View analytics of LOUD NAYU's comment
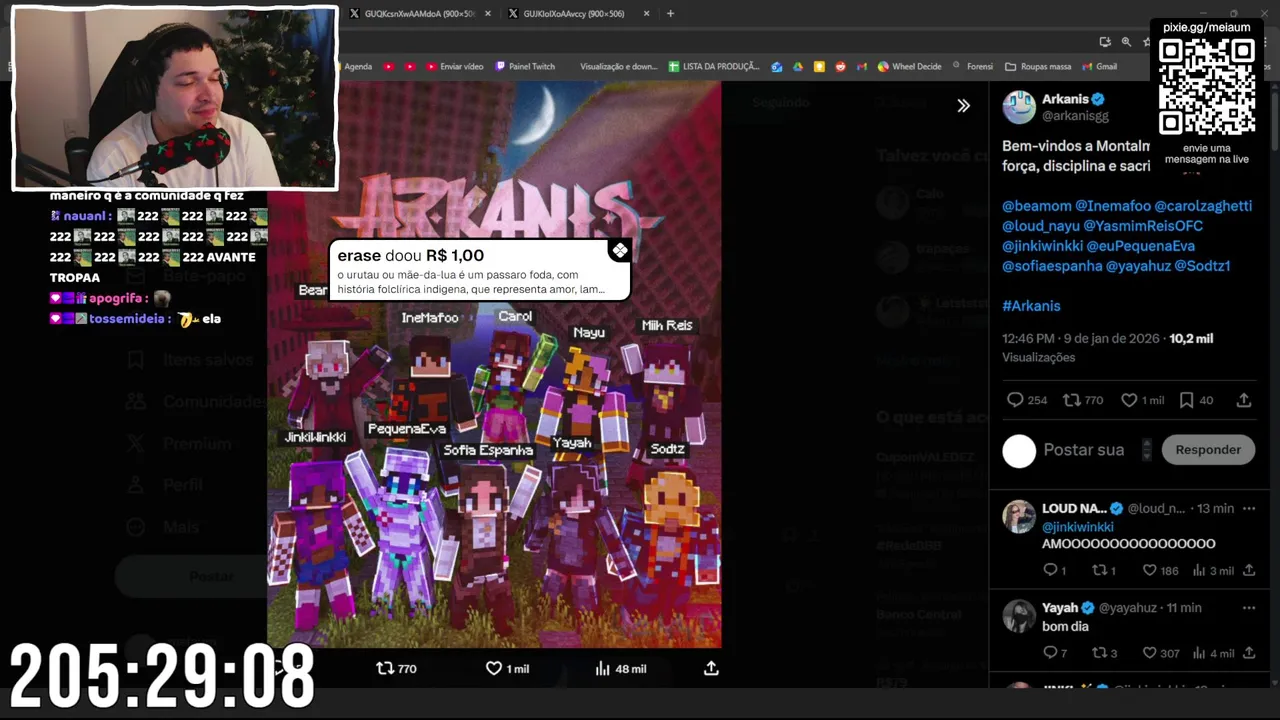This screenshot has height=720, width=1280. [1199, 570]
